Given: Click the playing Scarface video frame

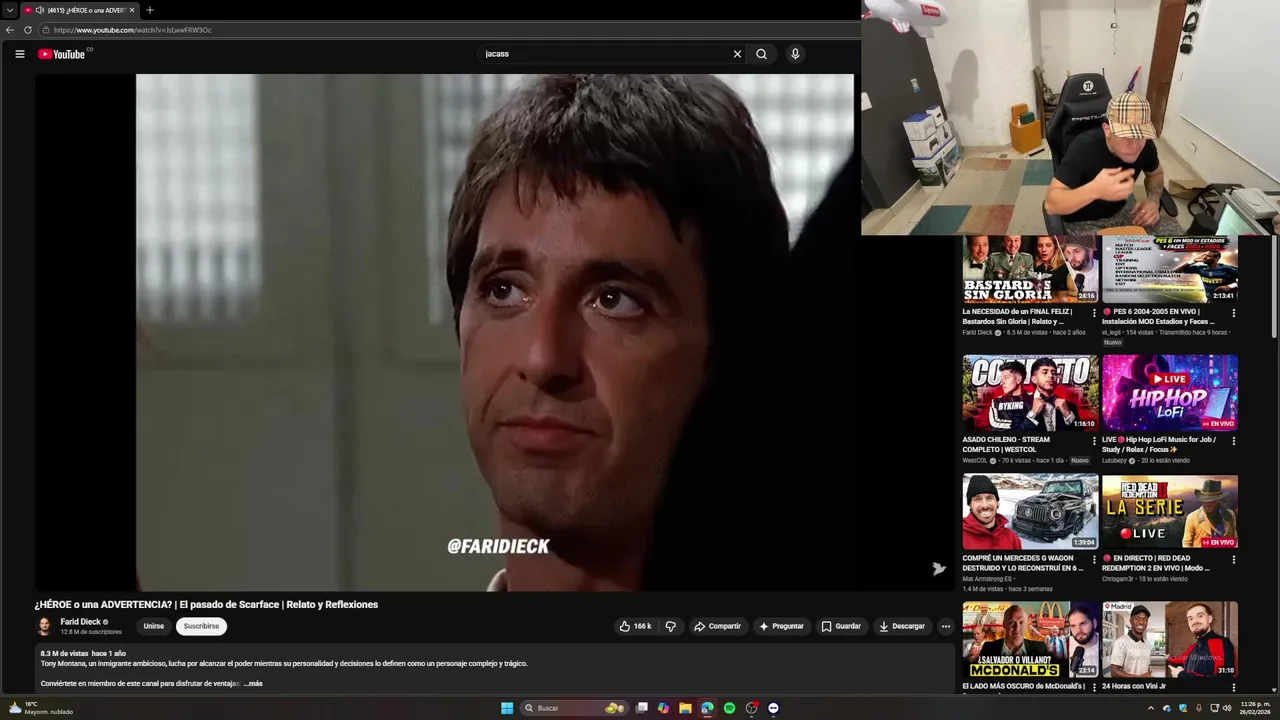Looking at the screenshot, I should pos(495,332).
